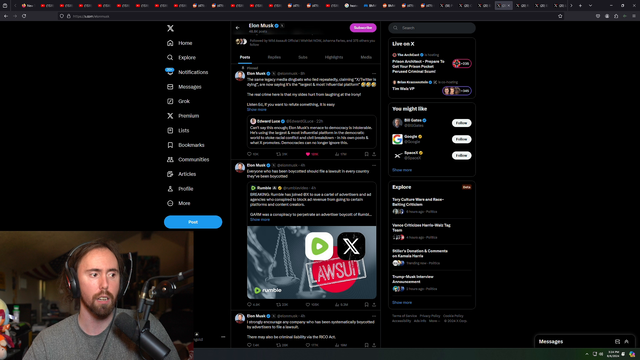Expand the Messages drawer chevron

pos(627,342)
